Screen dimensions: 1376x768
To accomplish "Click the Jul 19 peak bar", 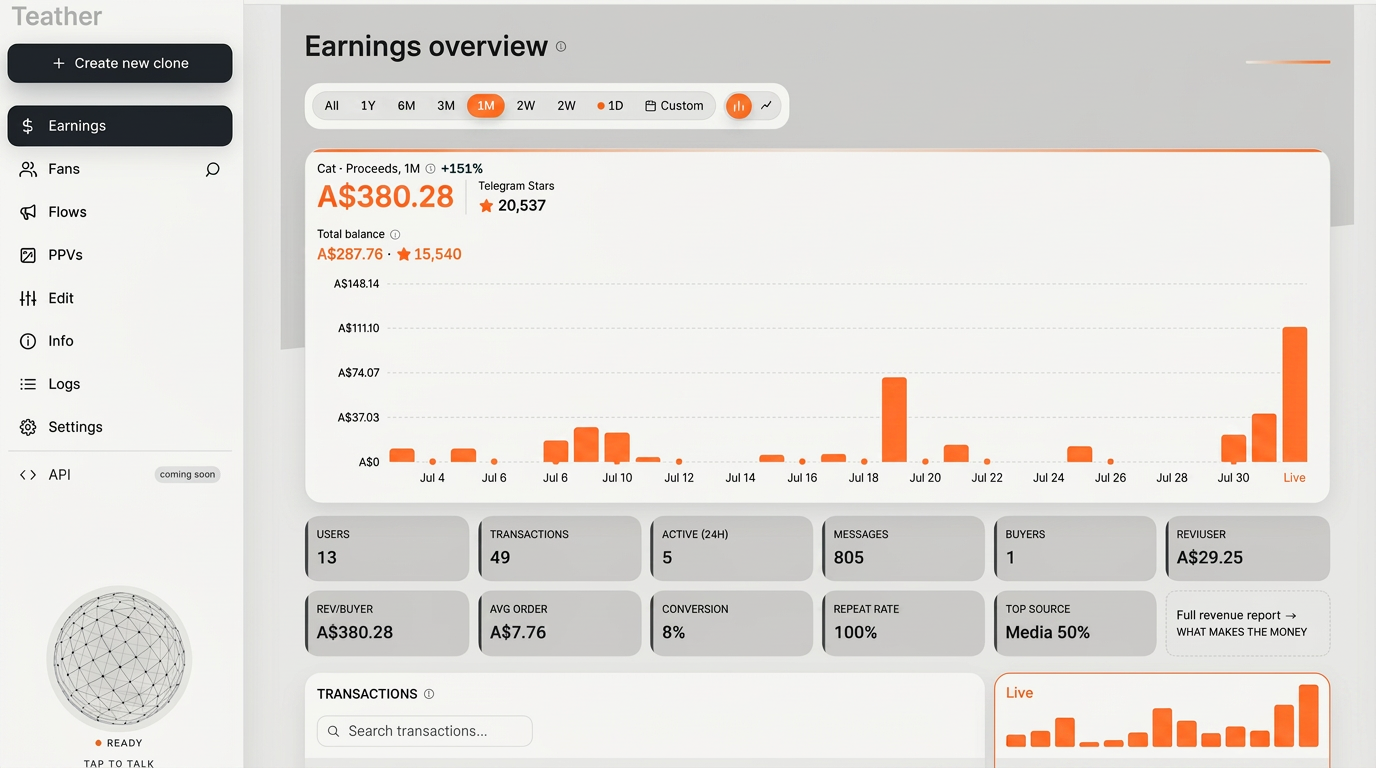I will click(x=894, y=420).
